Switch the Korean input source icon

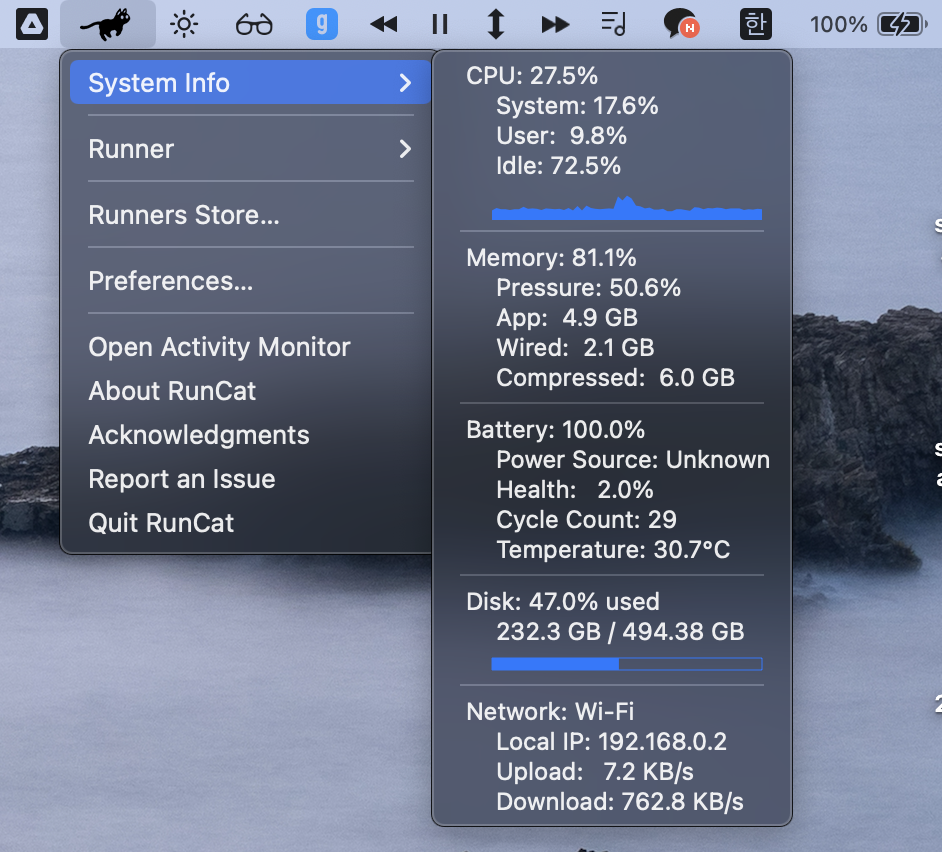pyautogui.click(x=755, y=24)
